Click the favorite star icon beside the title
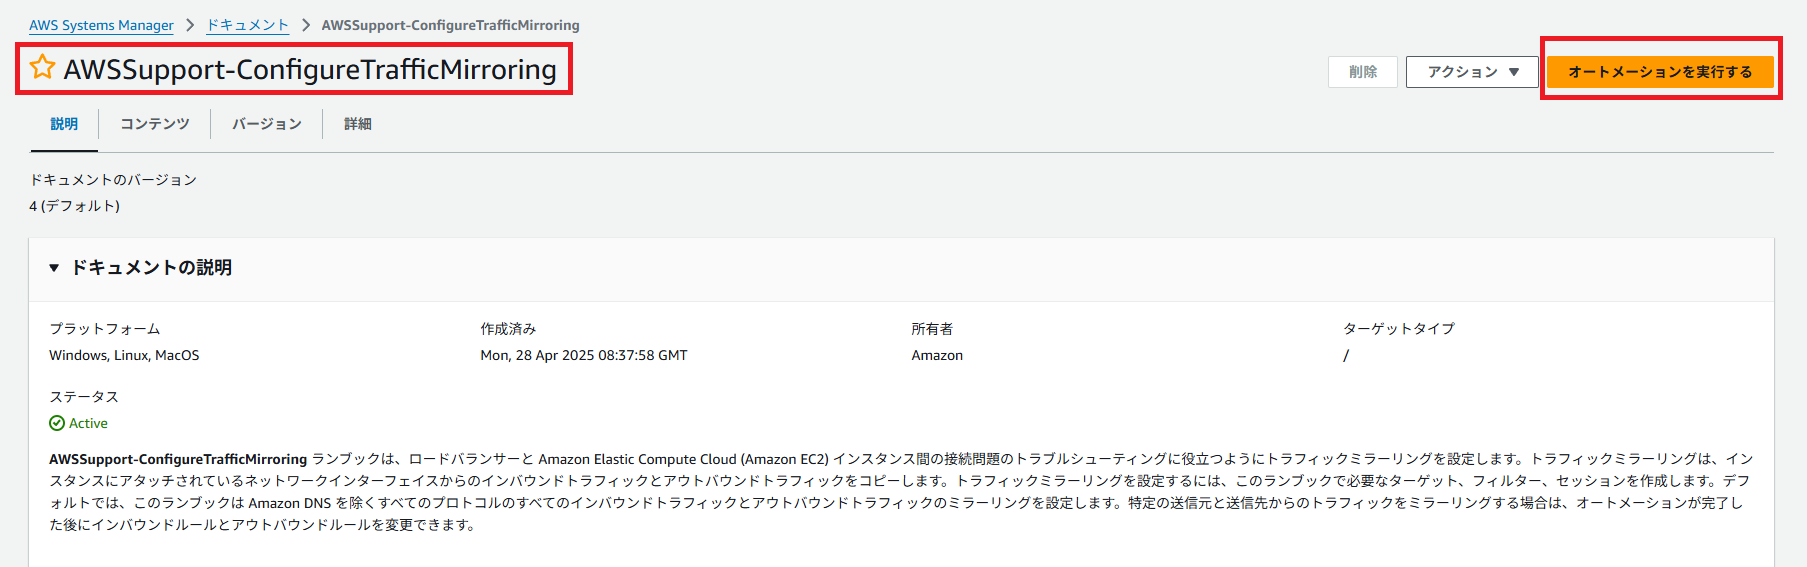The height and width of the screenshot is (567, 1807). point(42,67)
